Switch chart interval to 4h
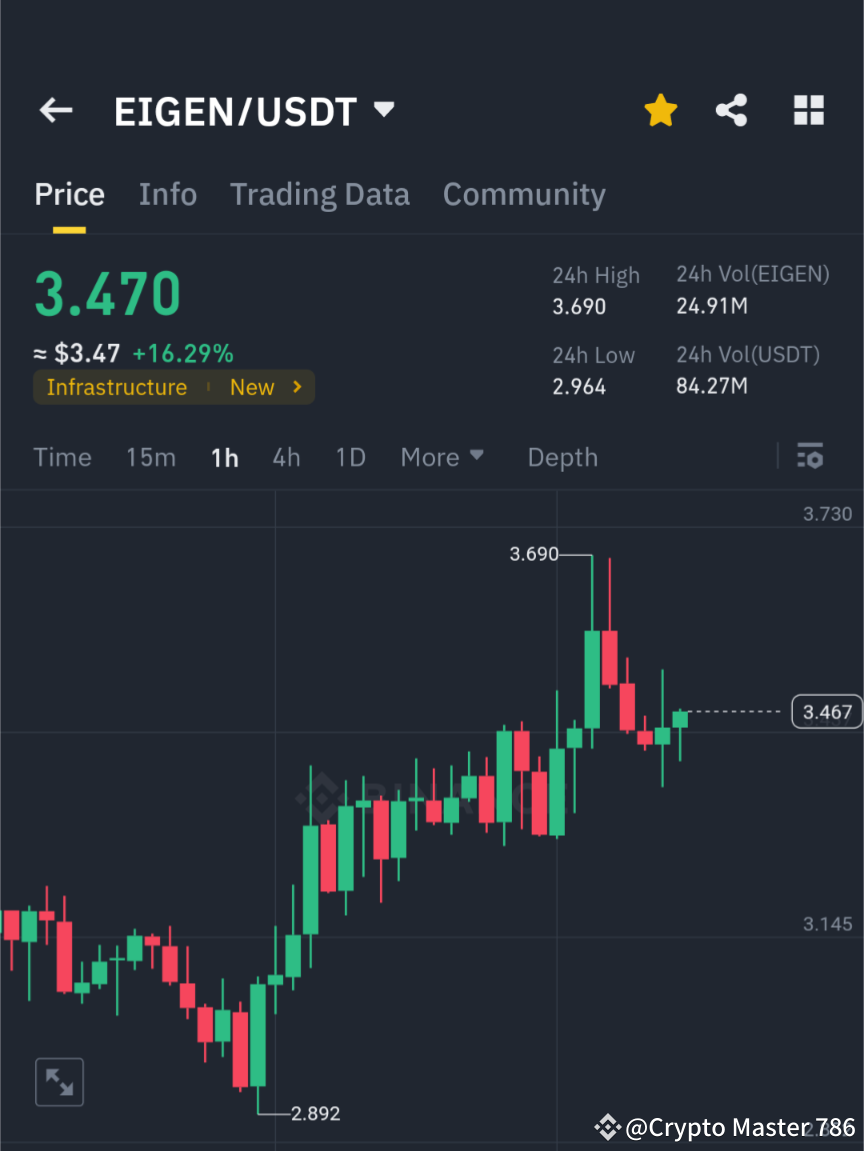 pos(286,457)
